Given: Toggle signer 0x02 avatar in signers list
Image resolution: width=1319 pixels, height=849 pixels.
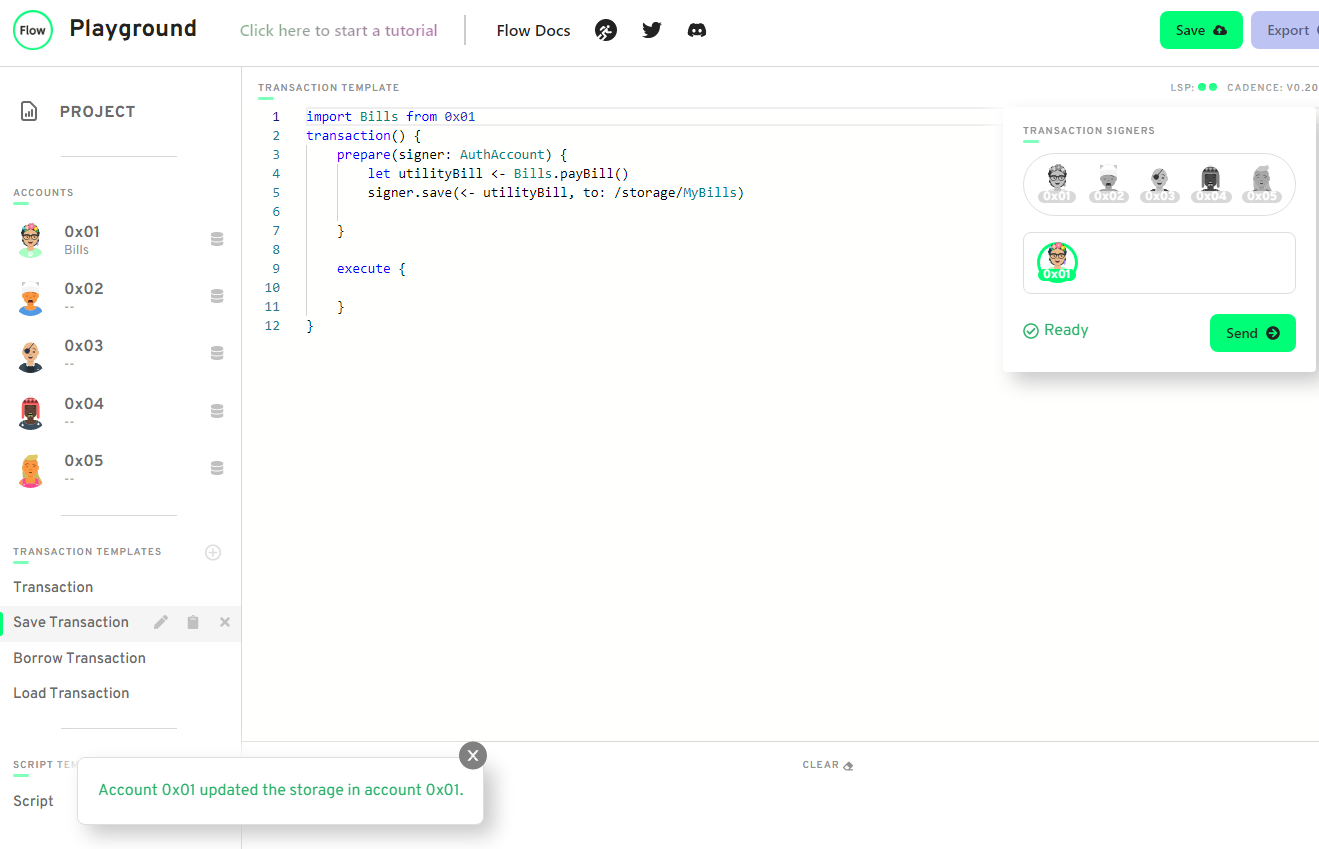Looking at the screenshot, I should pyautogui.click(x=1108, y=184).
